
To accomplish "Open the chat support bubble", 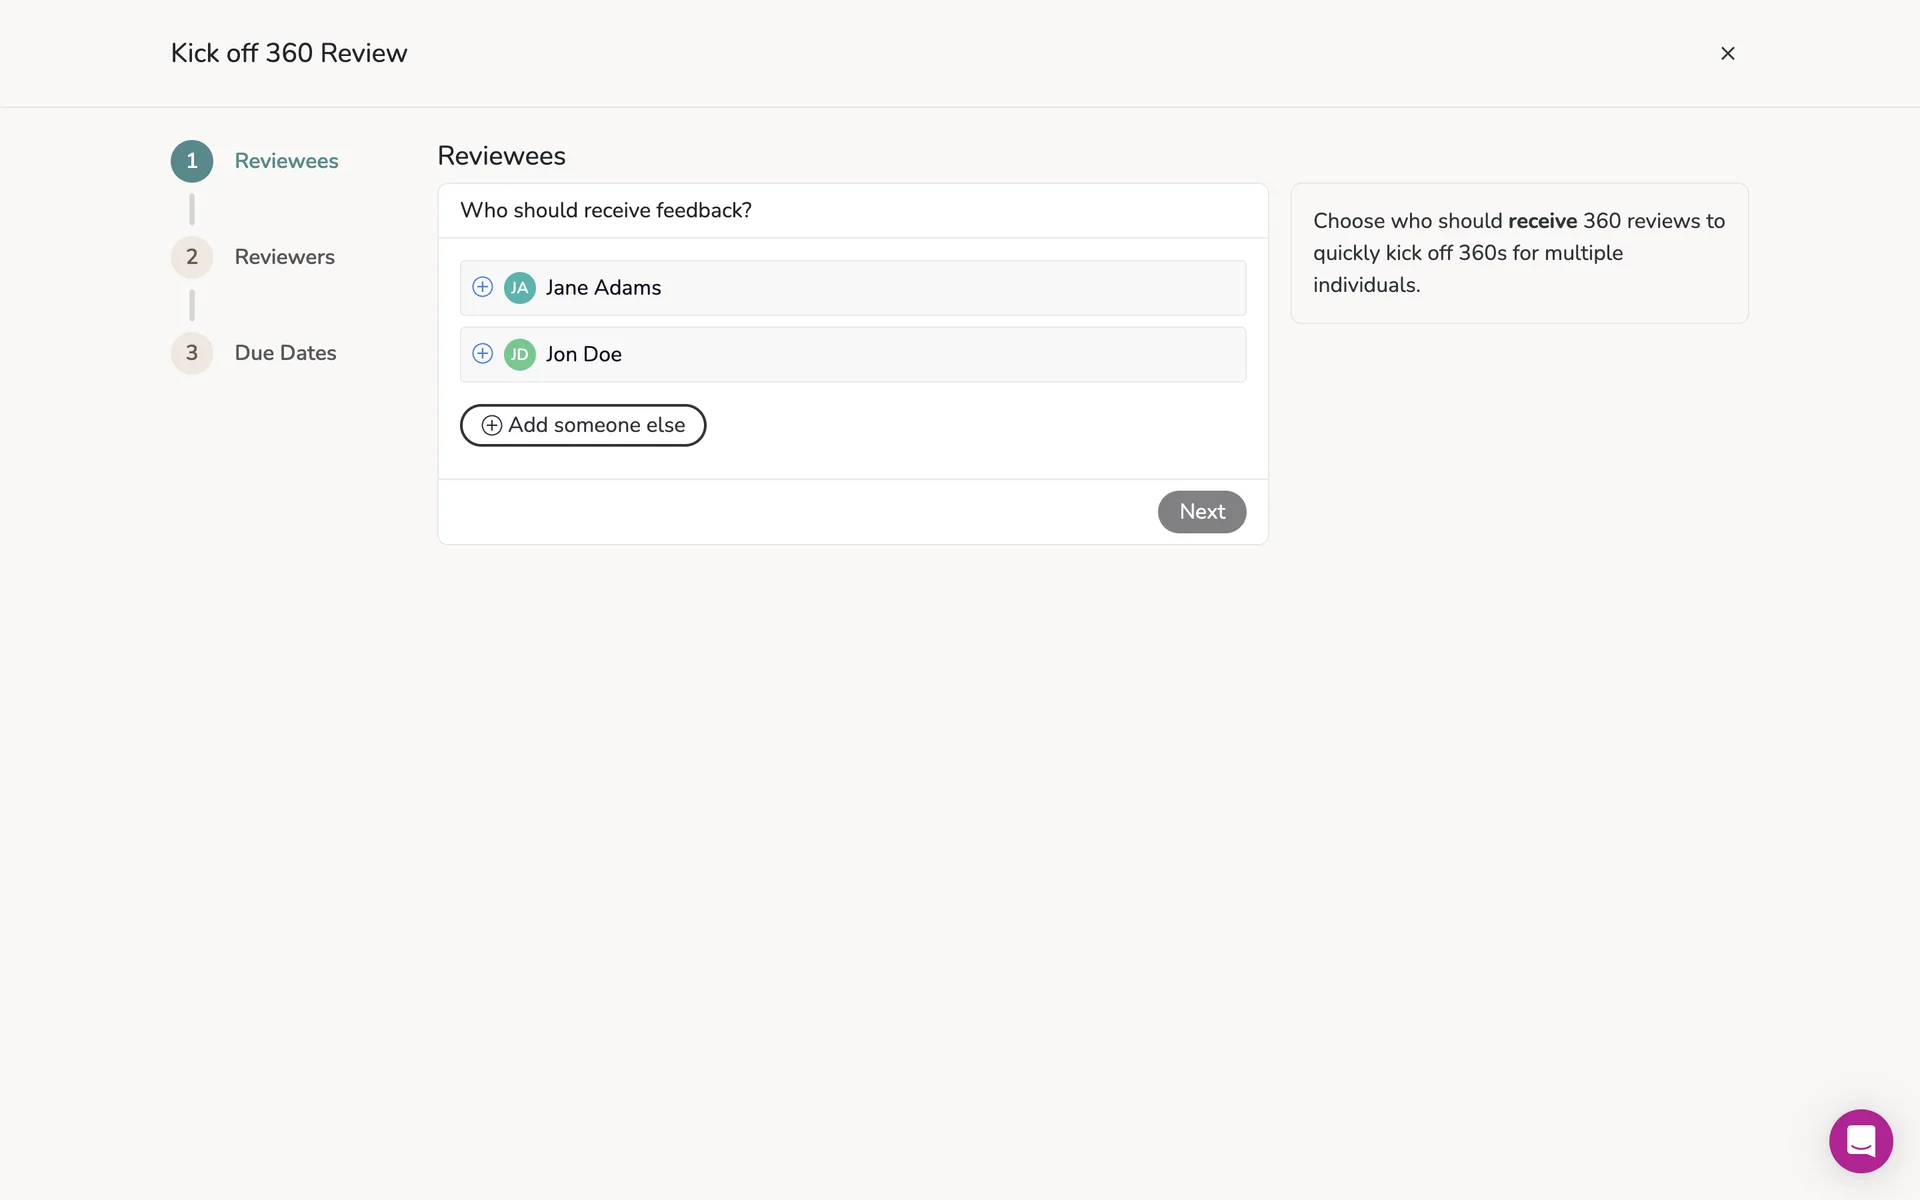I will click(x=1860, y=1141).
